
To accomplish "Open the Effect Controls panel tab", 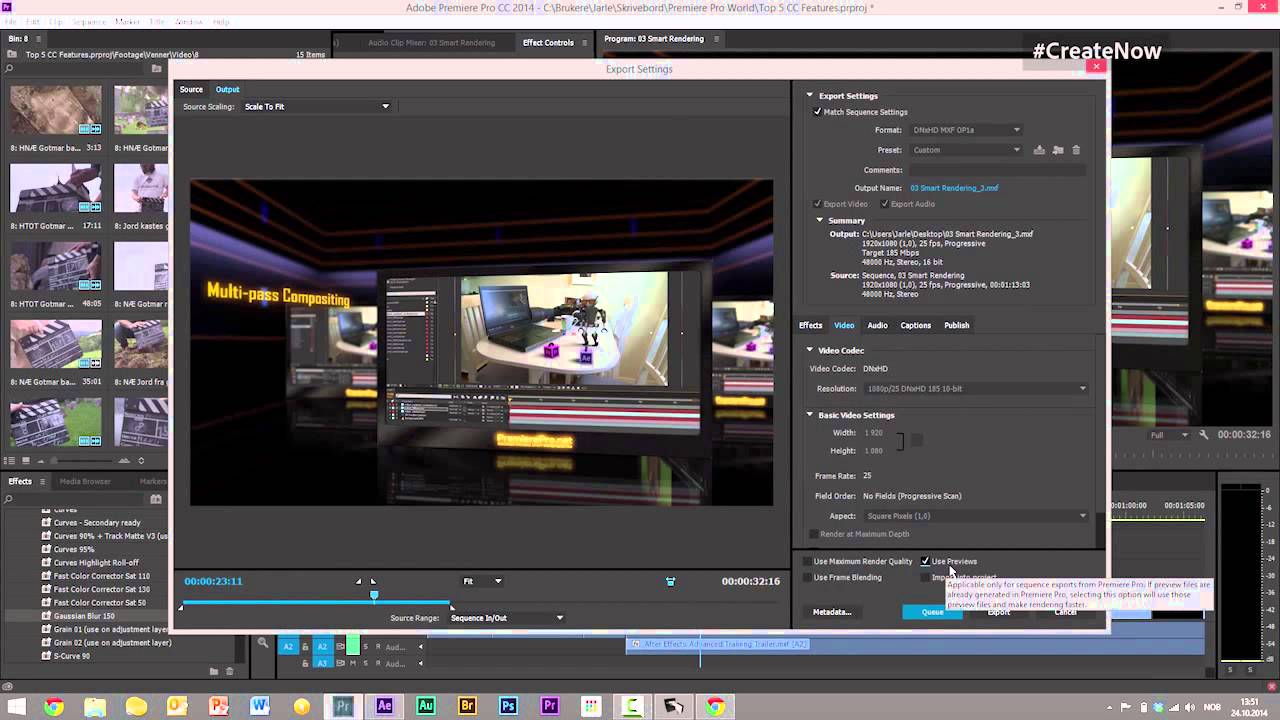I will coord(548,43).
